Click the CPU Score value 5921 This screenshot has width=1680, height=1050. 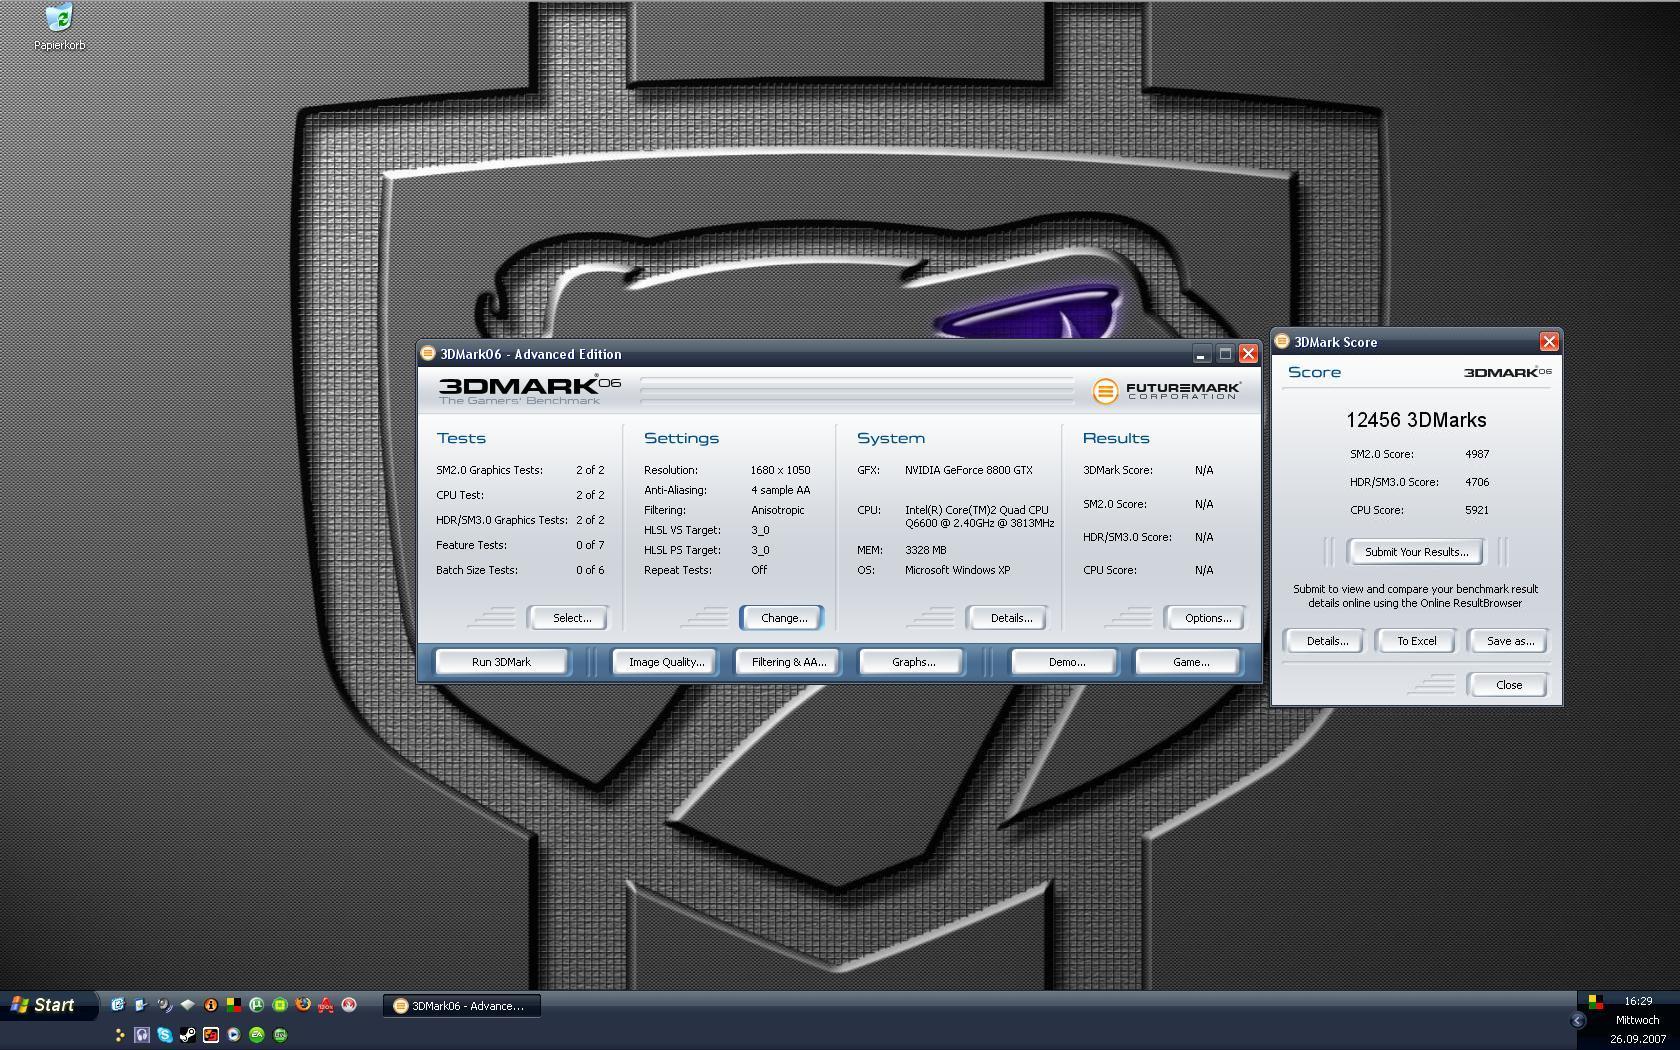[x=1477, y=510]
